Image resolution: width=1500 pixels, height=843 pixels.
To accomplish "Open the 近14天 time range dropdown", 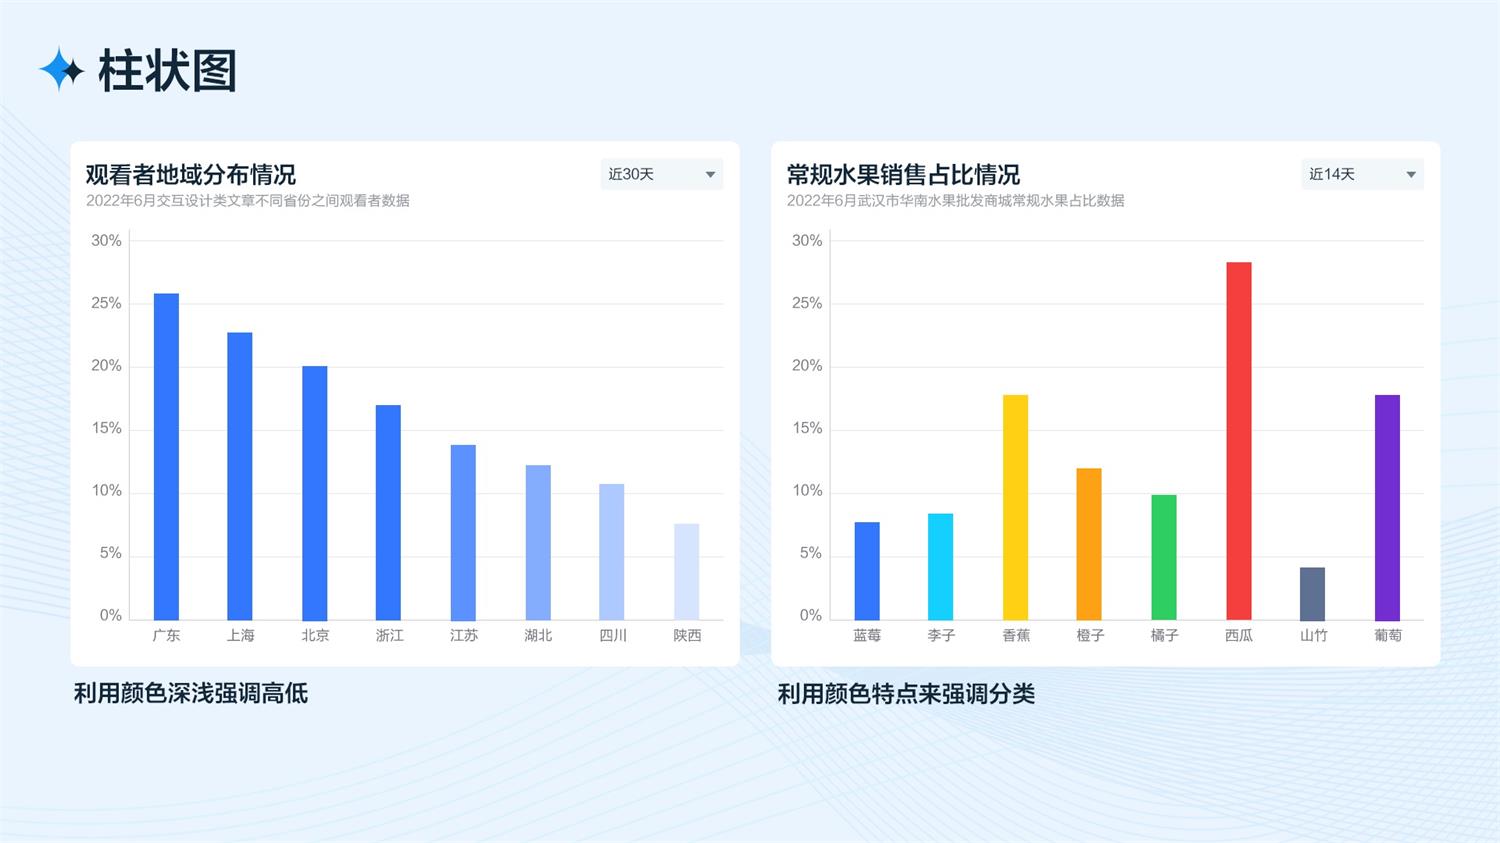I will click(1362, 174).
